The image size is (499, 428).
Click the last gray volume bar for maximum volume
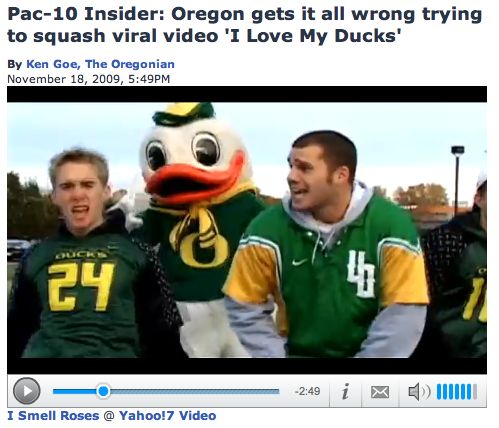[x=475, y=392]
